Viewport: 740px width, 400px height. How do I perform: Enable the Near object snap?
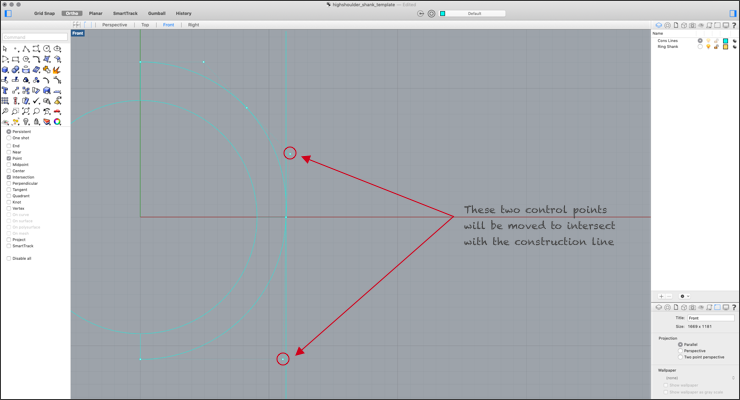click(9, 152)
